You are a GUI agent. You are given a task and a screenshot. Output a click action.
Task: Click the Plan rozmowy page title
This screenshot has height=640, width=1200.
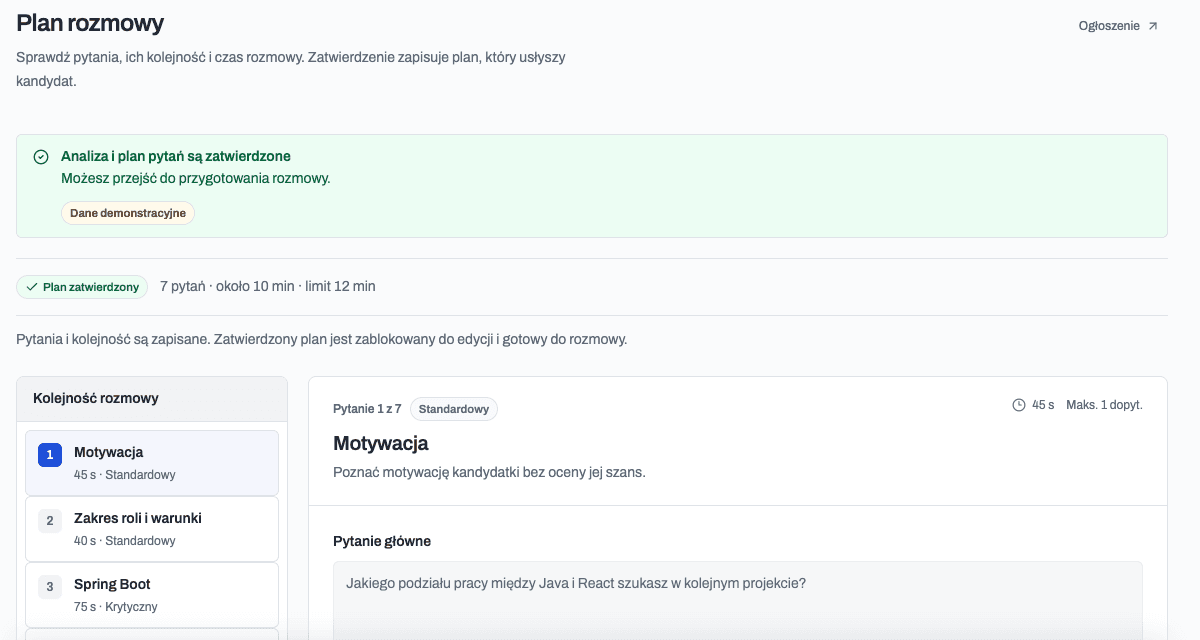pos(90,23)
